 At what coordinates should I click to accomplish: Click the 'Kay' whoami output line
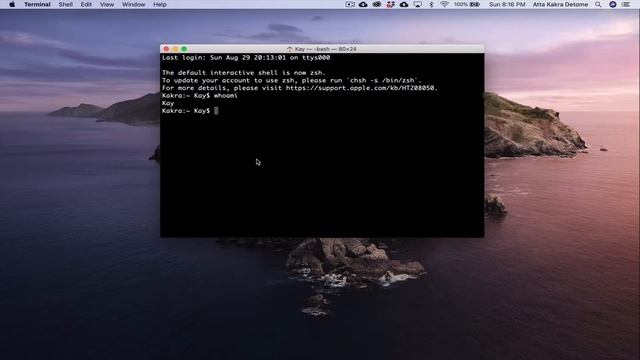[x=168, y=103]
